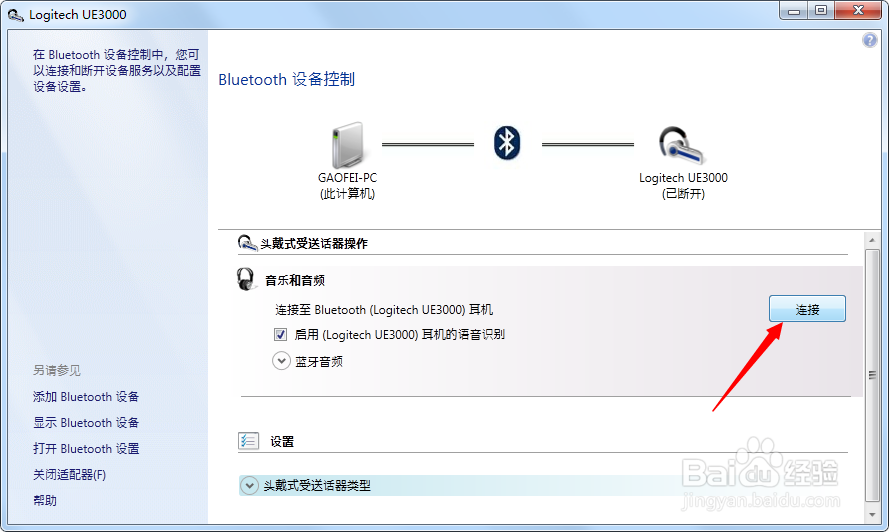This screenshot has height=532, width=889.
Task: Click the vertical scrollbar thumb
Action: tap(872, 375)
